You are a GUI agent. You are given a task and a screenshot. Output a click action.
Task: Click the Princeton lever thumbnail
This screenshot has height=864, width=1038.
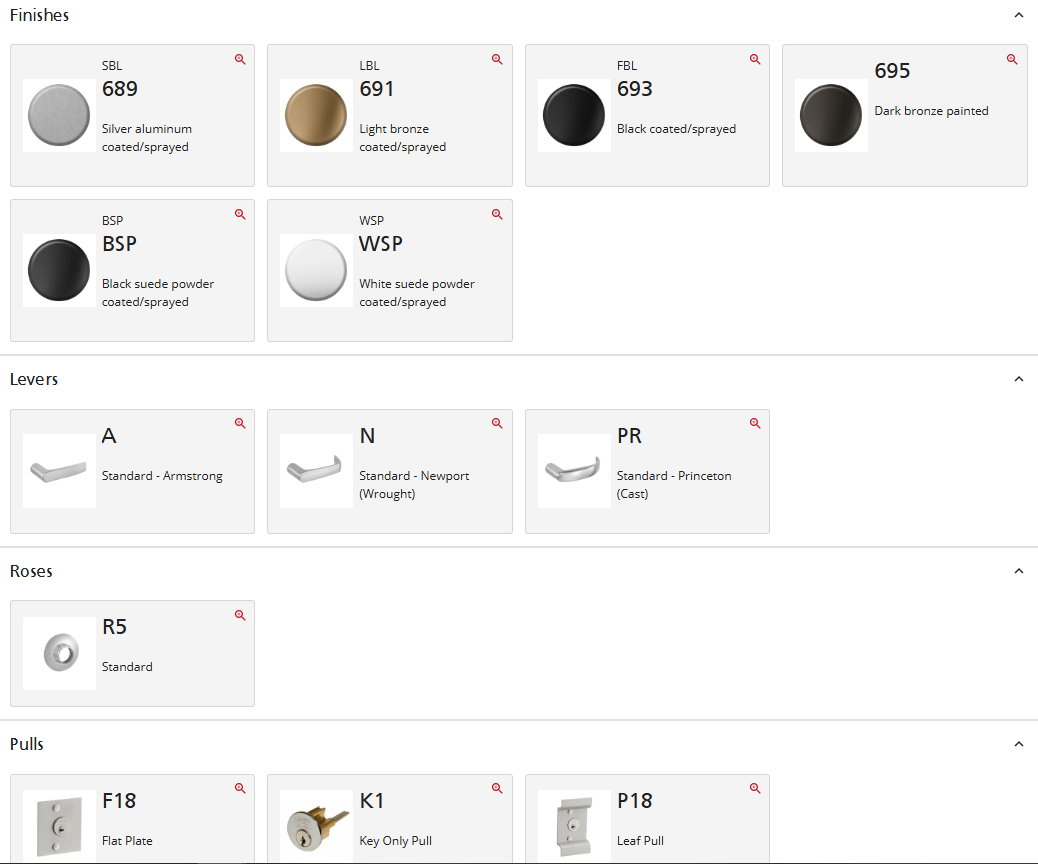[574, 471]
